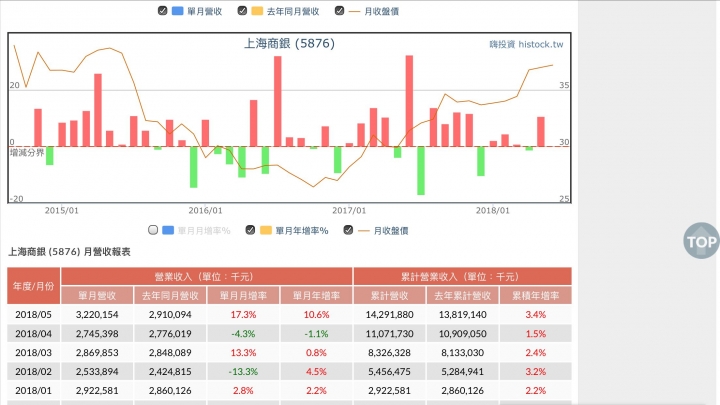Viewport: 720px width, 405px height.
Task: Click the 2,745,398 monthly revenue cell
Action: 97,334
